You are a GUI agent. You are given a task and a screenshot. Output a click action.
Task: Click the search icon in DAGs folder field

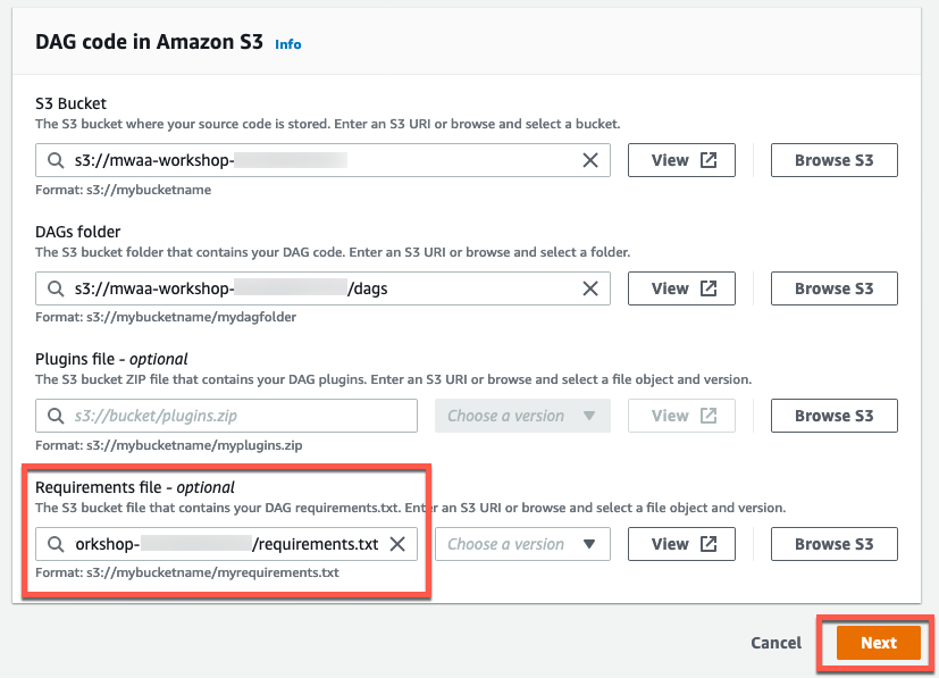[x=55, y=288]
